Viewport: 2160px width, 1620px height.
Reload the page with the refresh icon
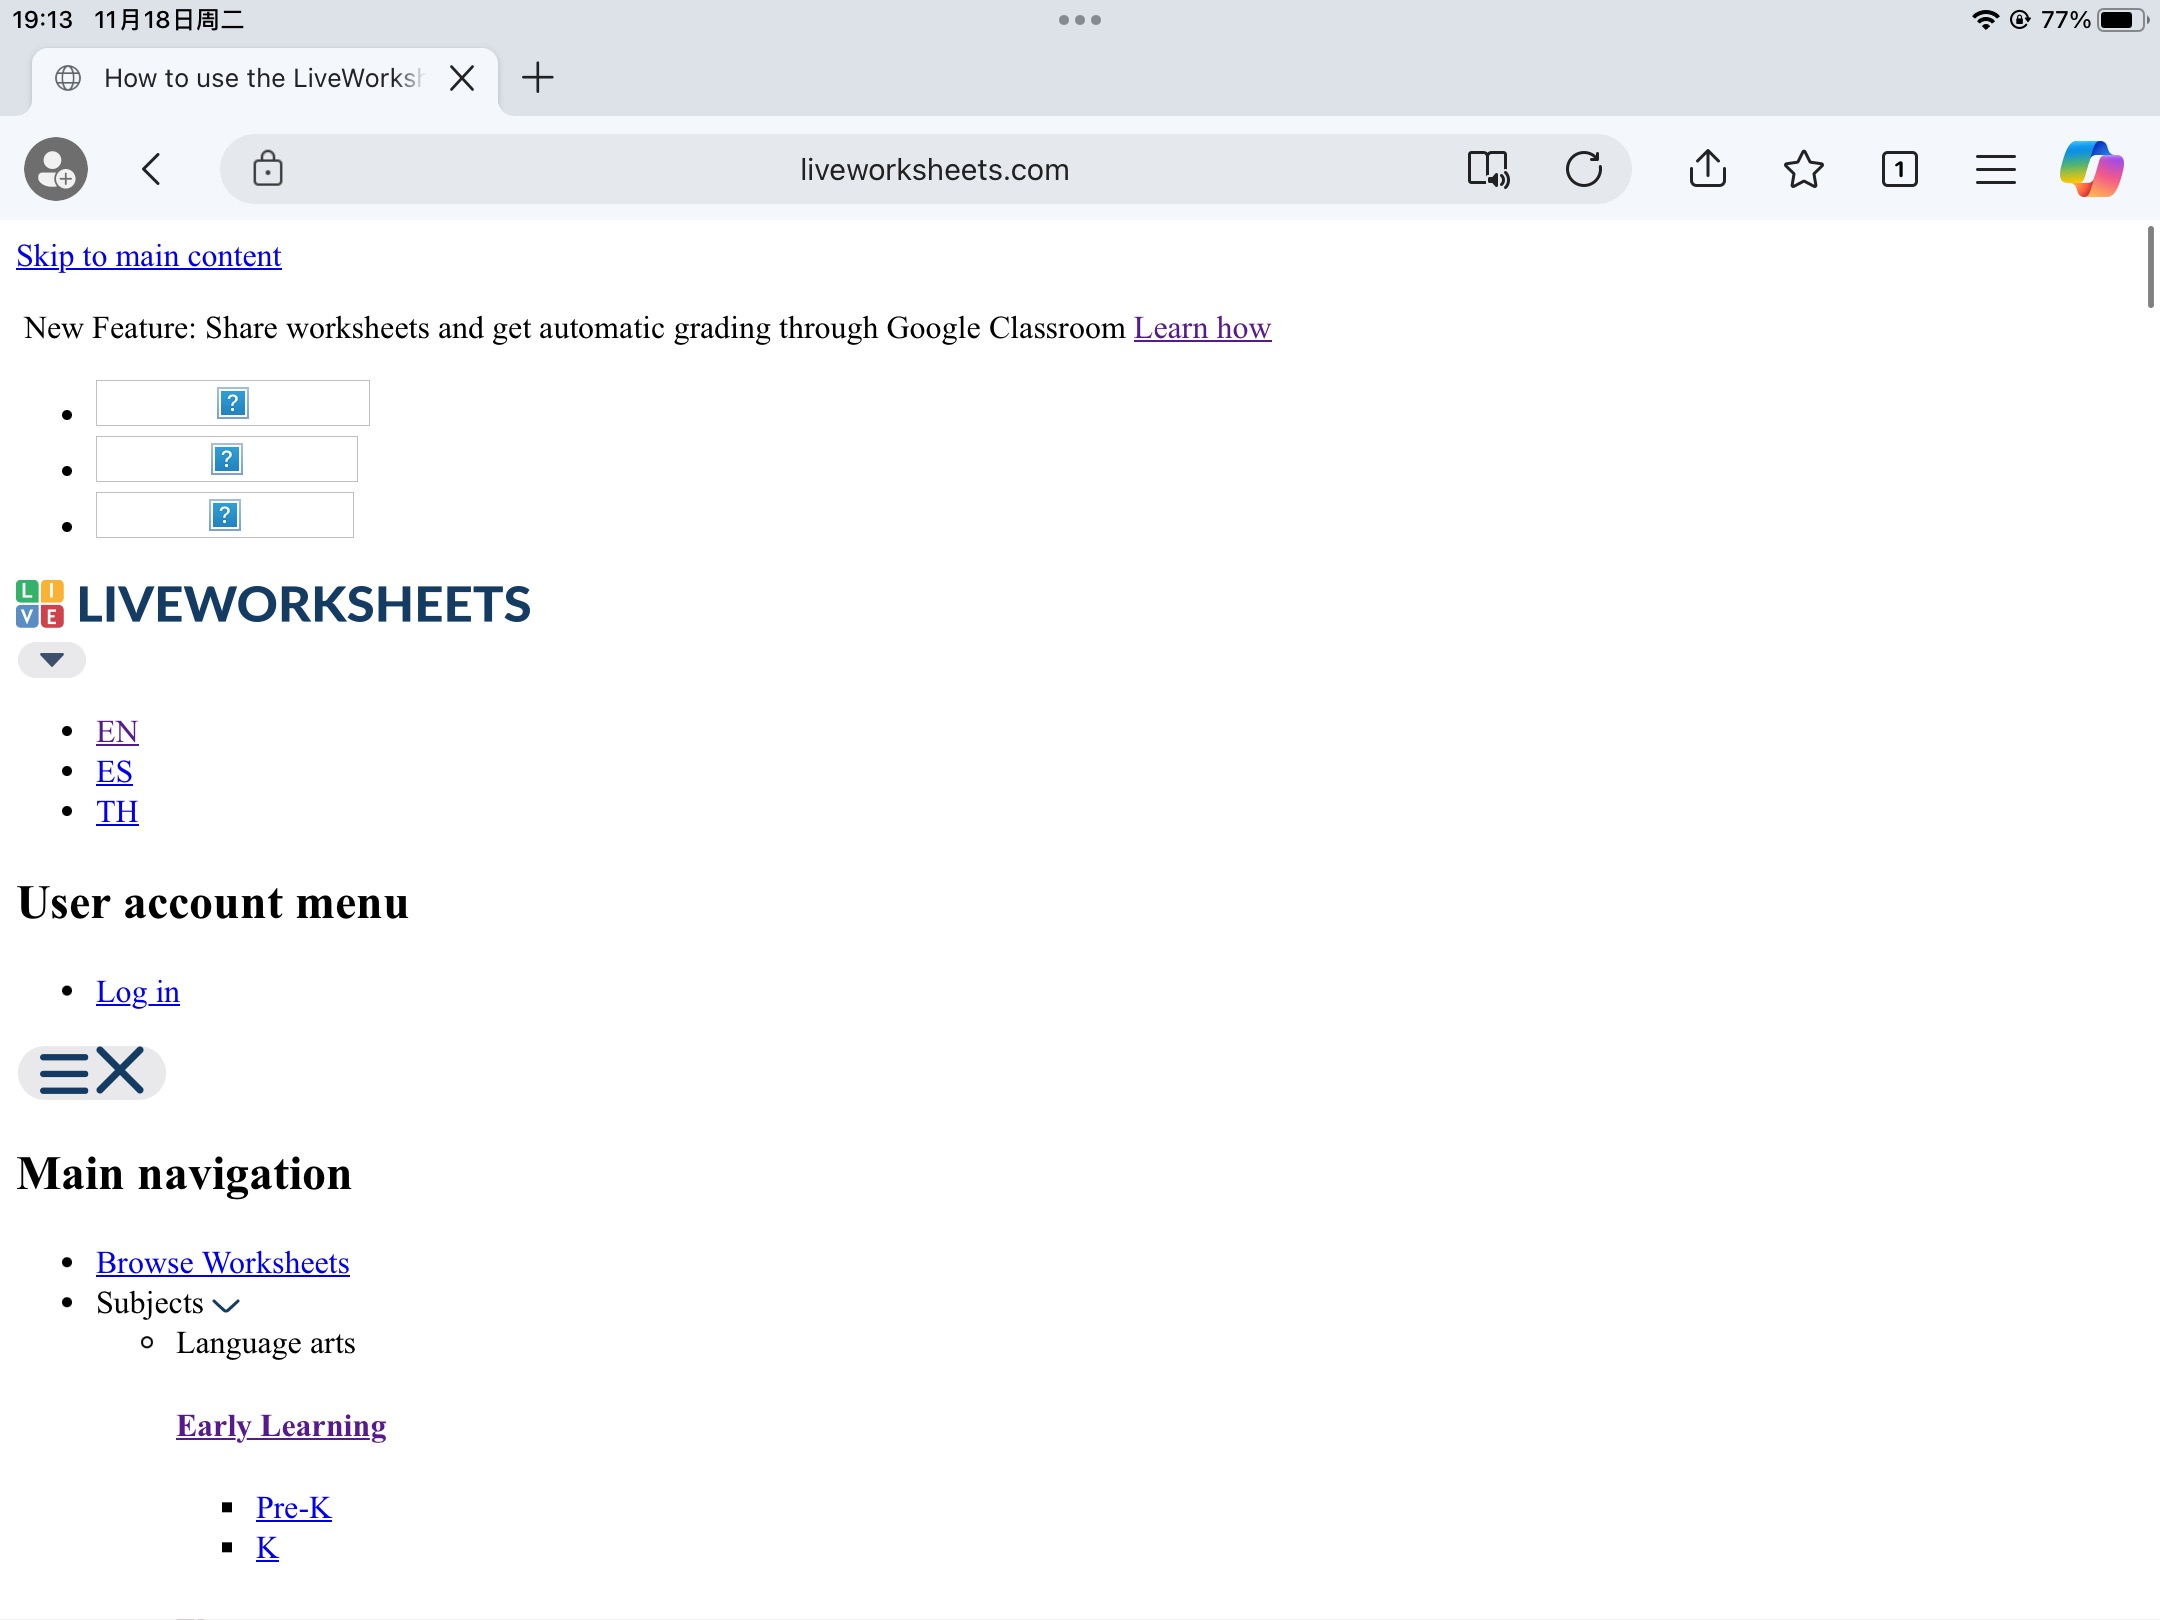point(1584,169)
